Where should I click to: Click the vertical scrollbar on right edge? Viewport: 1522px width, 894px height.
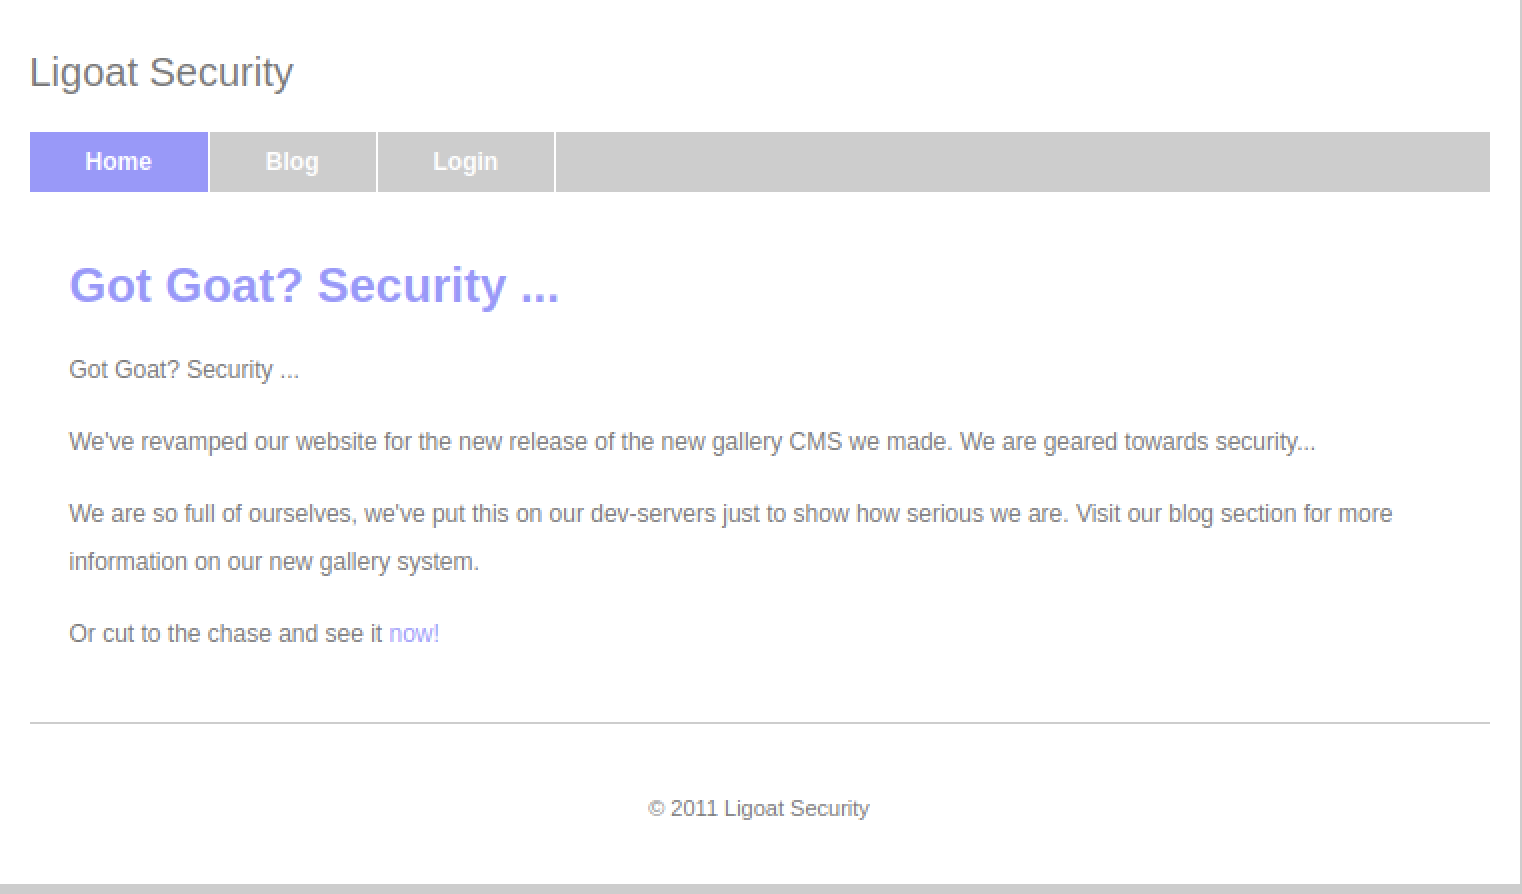1521,440
